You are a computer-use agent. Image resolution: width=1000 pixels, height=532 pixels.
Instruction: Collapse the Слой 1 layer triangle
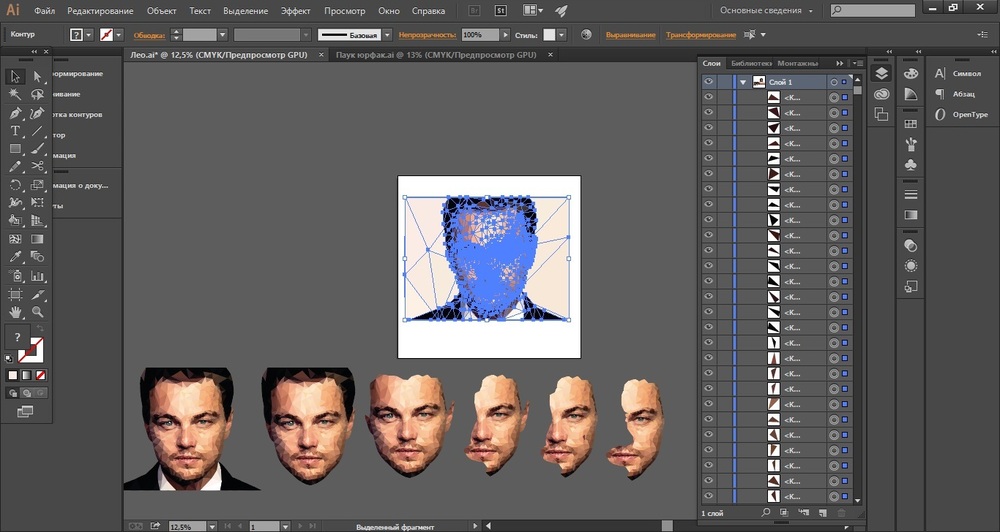pos(743,82)
